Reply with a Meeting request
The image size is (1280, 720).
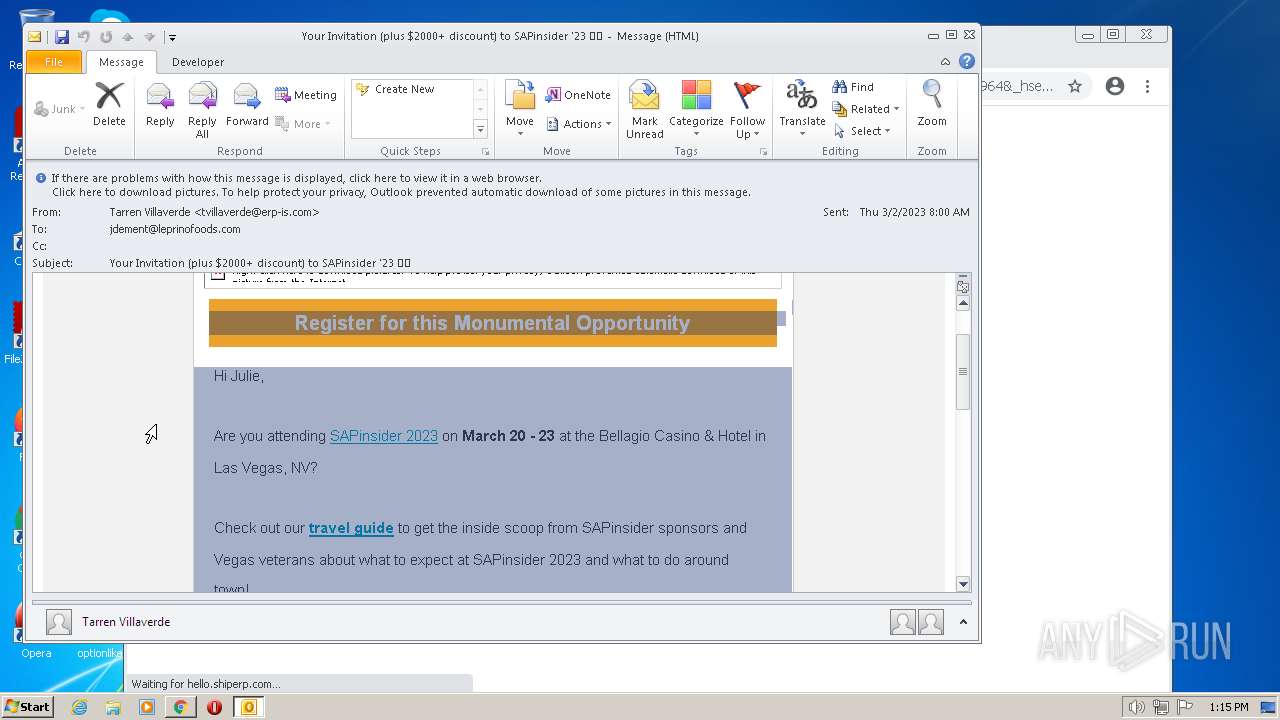pos(306,95)
